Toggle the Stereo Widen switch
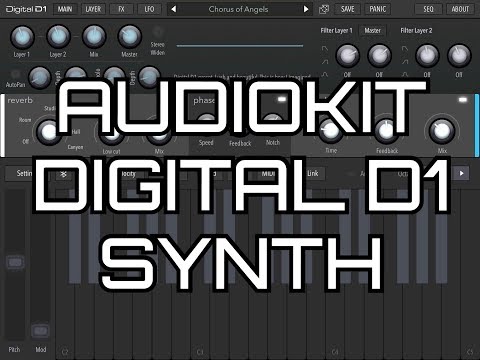 [x=157, y=32]
